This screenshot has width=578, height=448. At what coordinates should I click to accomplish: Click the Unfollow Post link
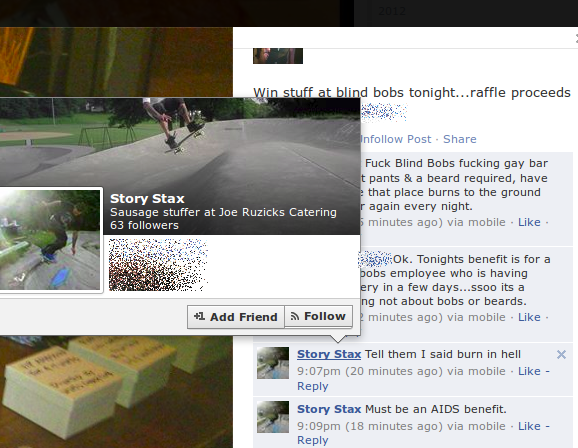(x=395, y=139)
